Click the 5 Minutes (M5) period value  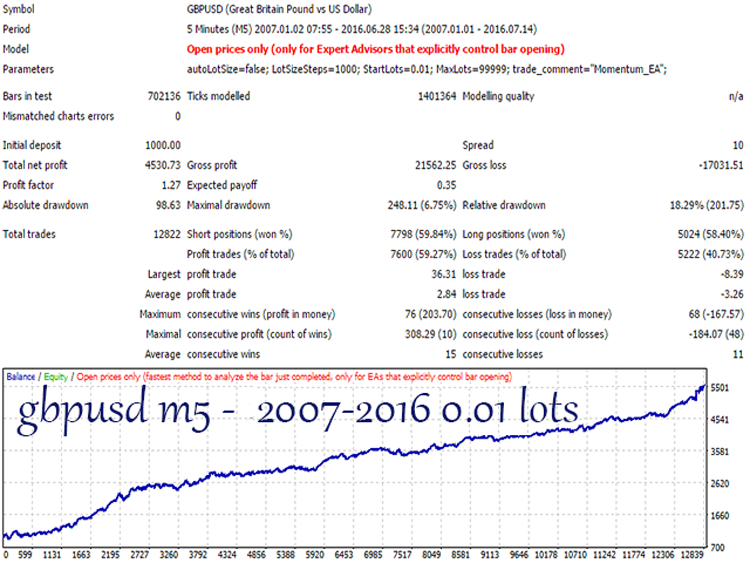(x=362, y=29)
